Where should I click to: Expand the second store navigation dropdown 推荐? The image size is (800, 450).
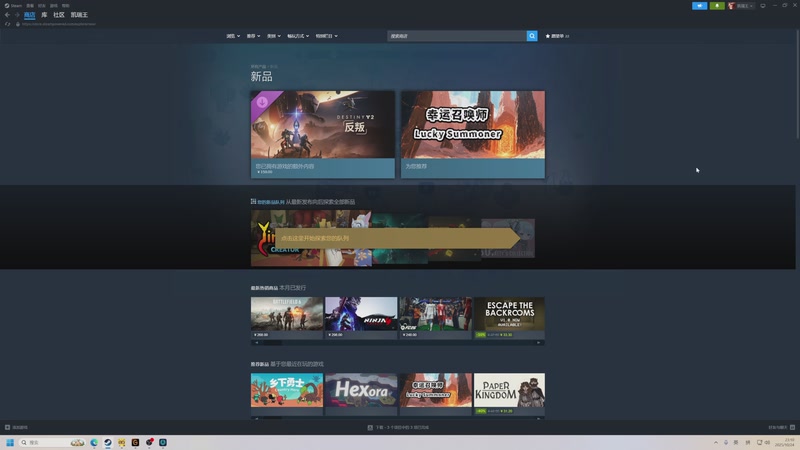click(x=253, y=36)
